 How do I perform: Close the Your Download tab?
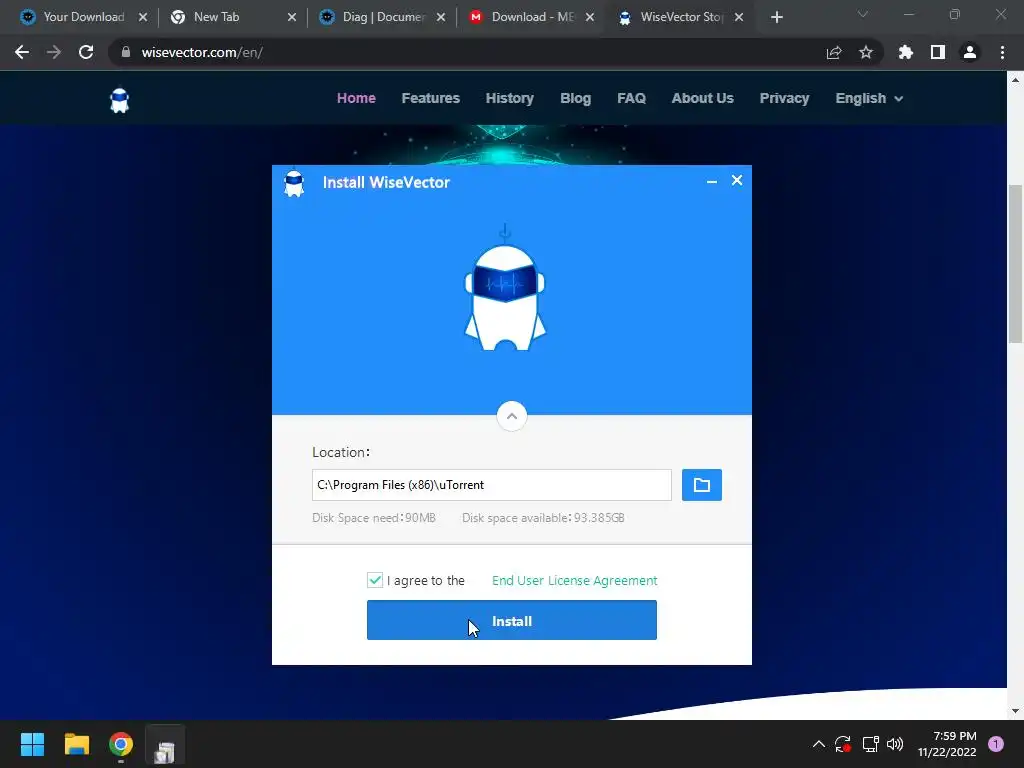143,17
